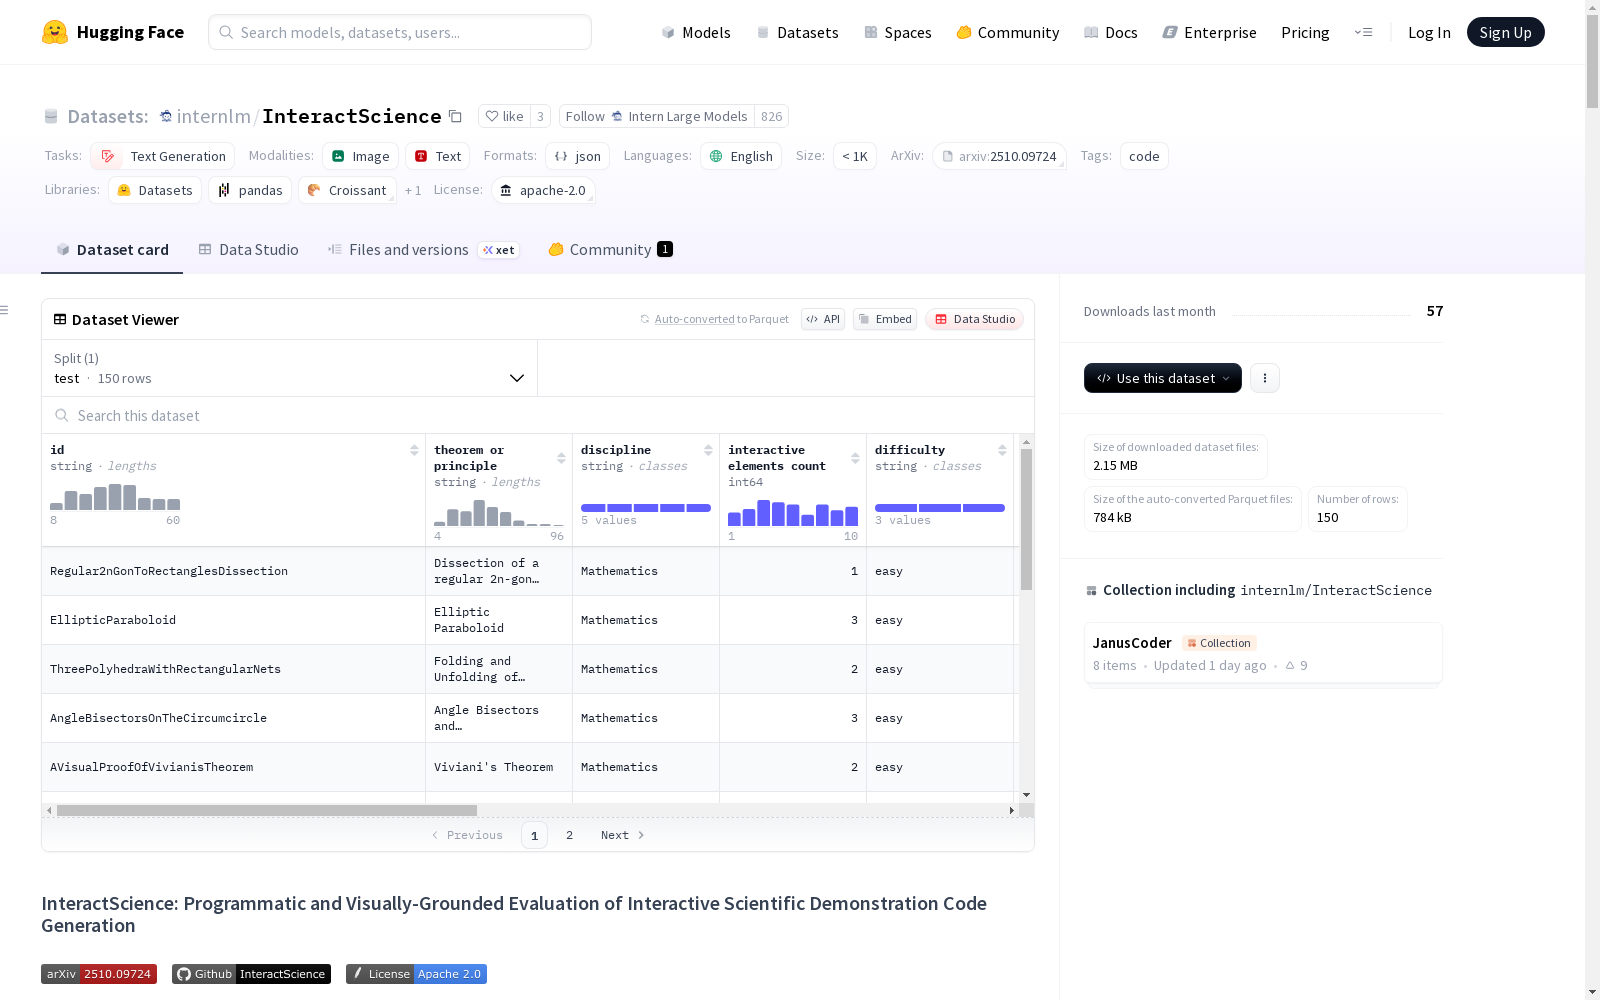This screenshot has width=1600, height=1000.
Task: Click the internlm organization link in title
Action: [x=214, y=116]
